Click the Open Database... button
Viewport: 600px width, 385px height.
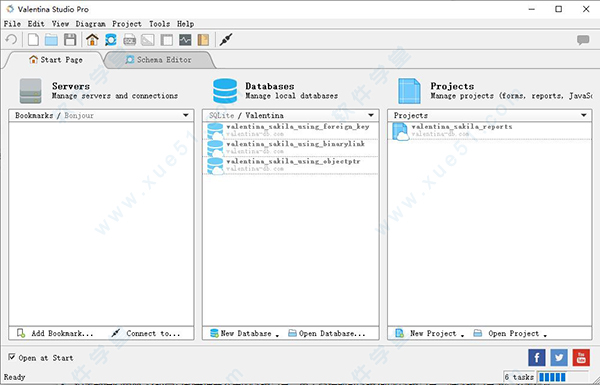click(327, 333)
